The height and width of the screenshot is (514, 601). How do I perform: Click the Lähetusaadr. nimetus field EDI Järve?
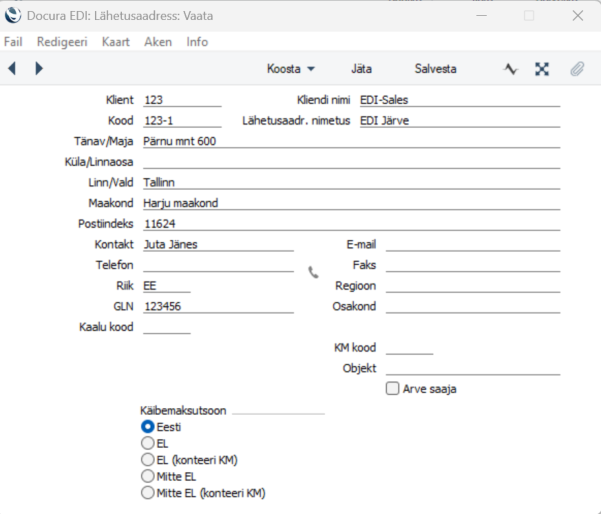460,121
